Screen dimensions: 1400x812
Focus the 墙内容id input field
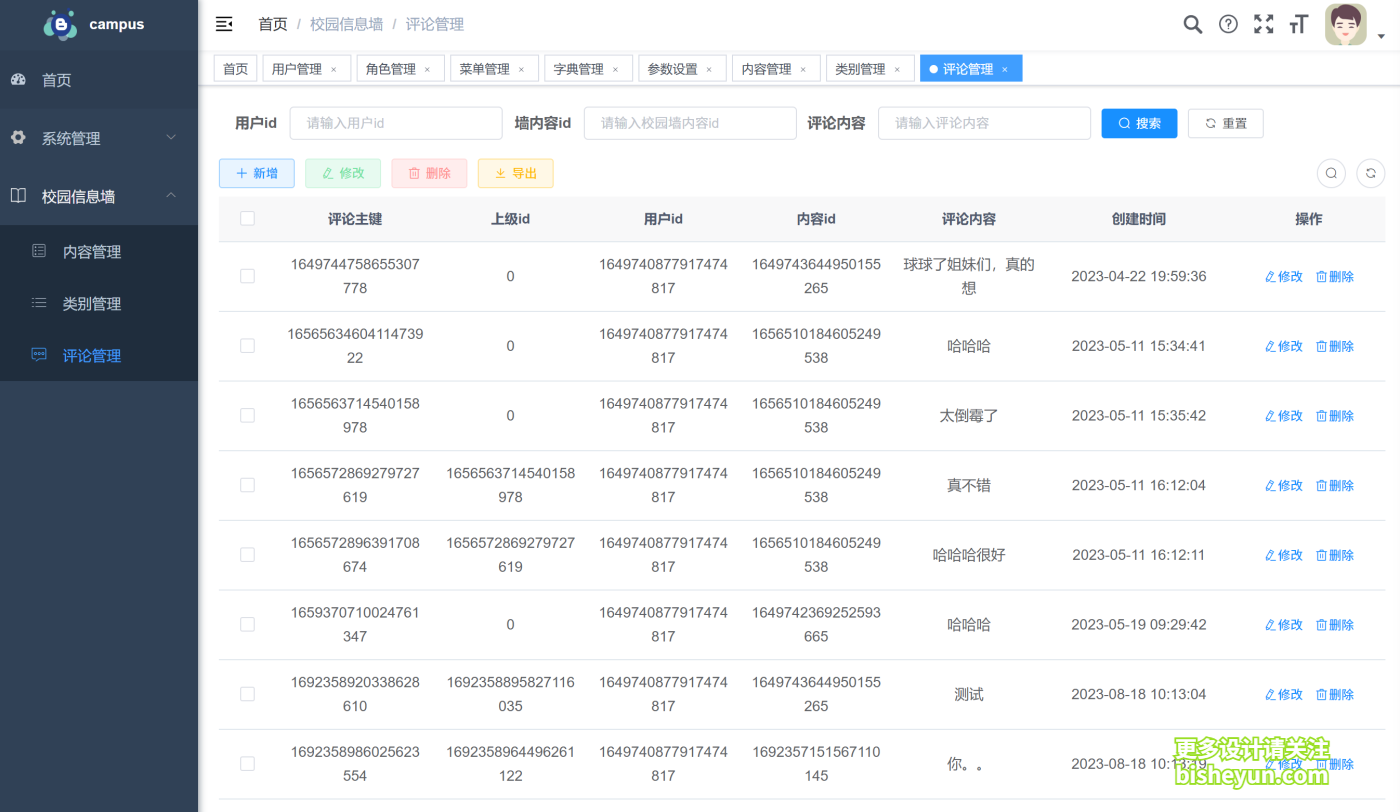(690, 123)
